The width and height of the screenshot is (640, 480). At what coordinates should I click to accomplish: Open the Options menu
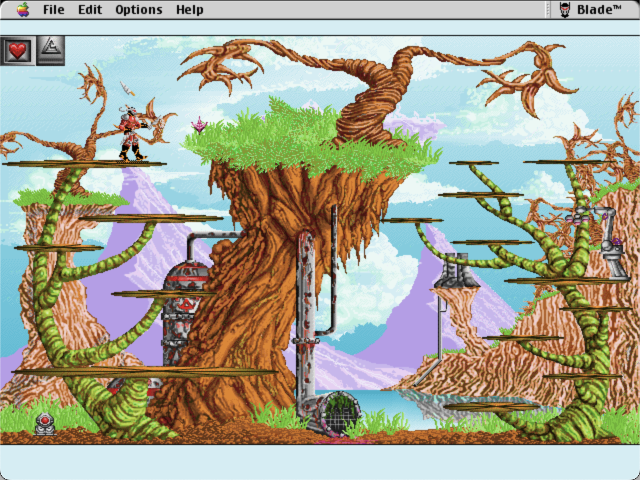pos(139,9)
